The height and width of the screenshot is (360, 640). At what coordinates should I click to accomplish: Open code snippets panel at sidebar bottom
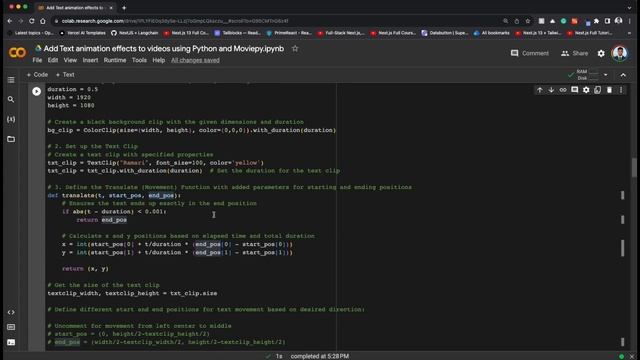(11, 312)
